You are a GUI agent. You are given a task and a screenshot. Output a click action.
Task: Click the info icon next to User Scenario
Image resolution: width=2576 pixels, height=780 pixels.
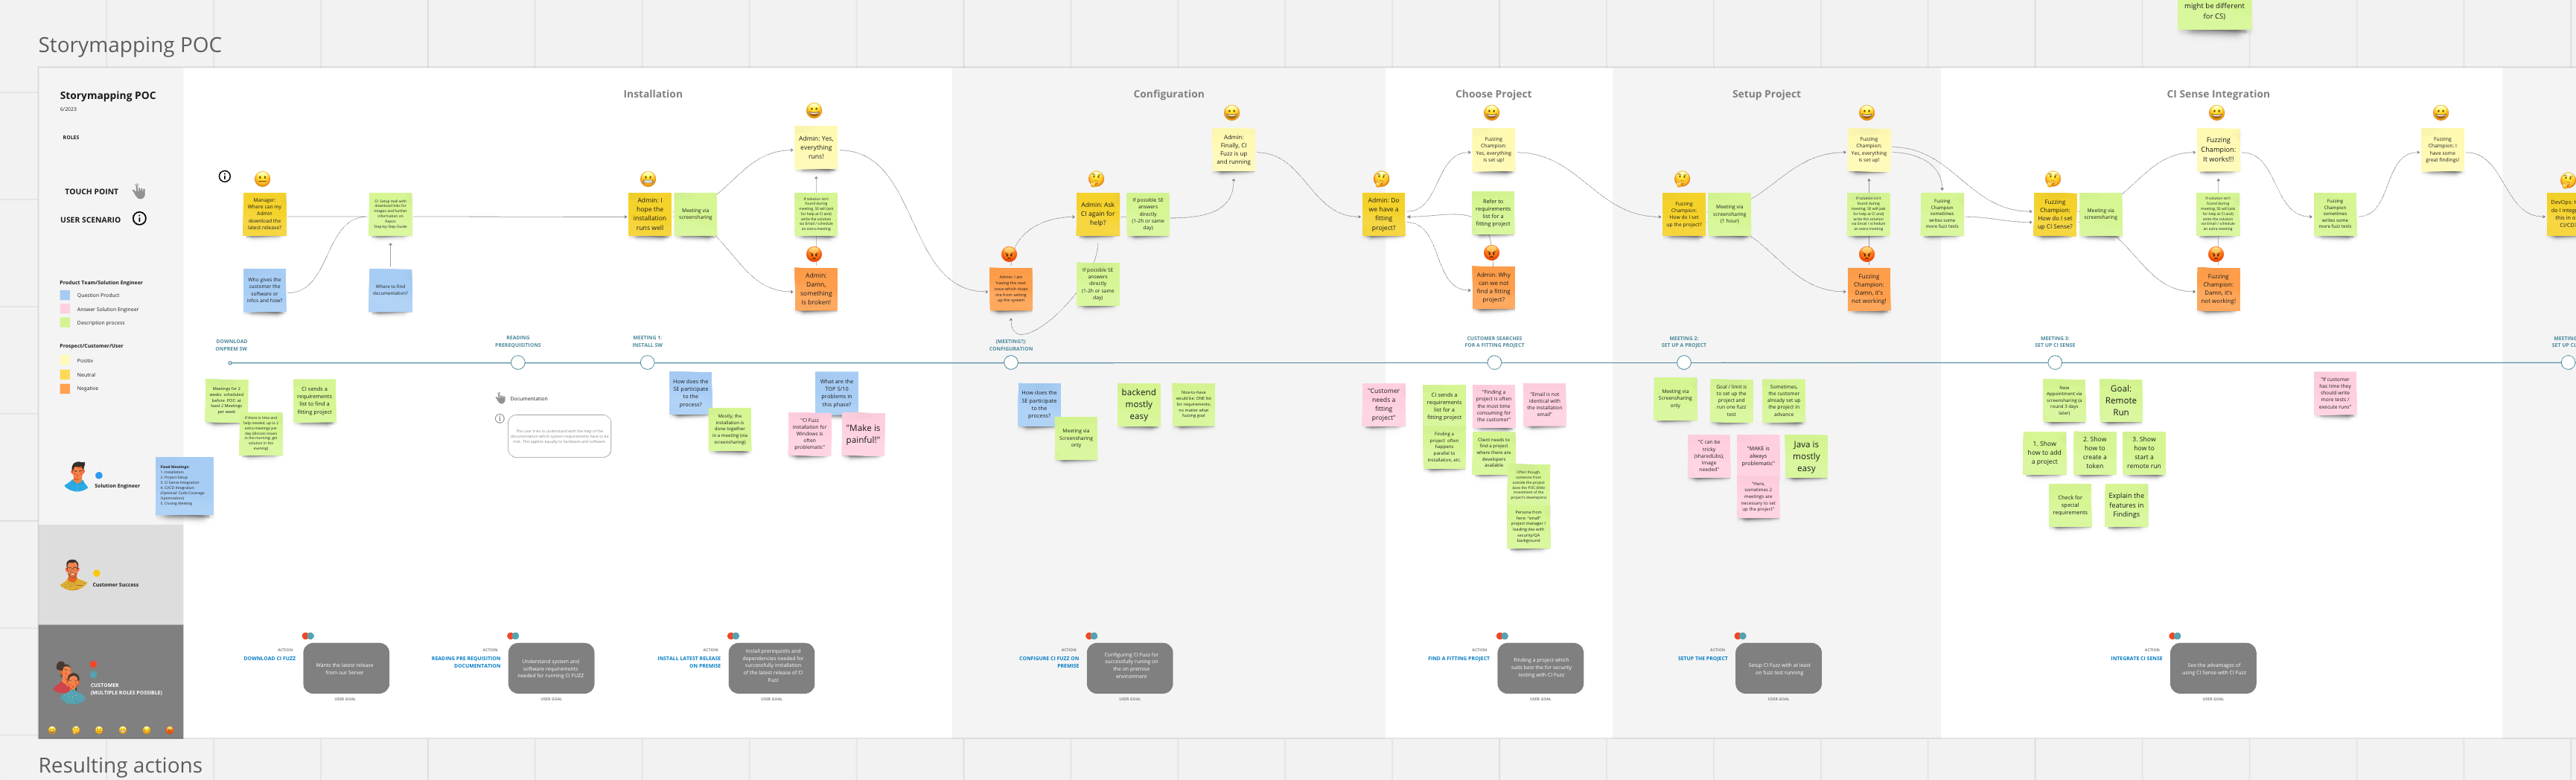[140, 219]
